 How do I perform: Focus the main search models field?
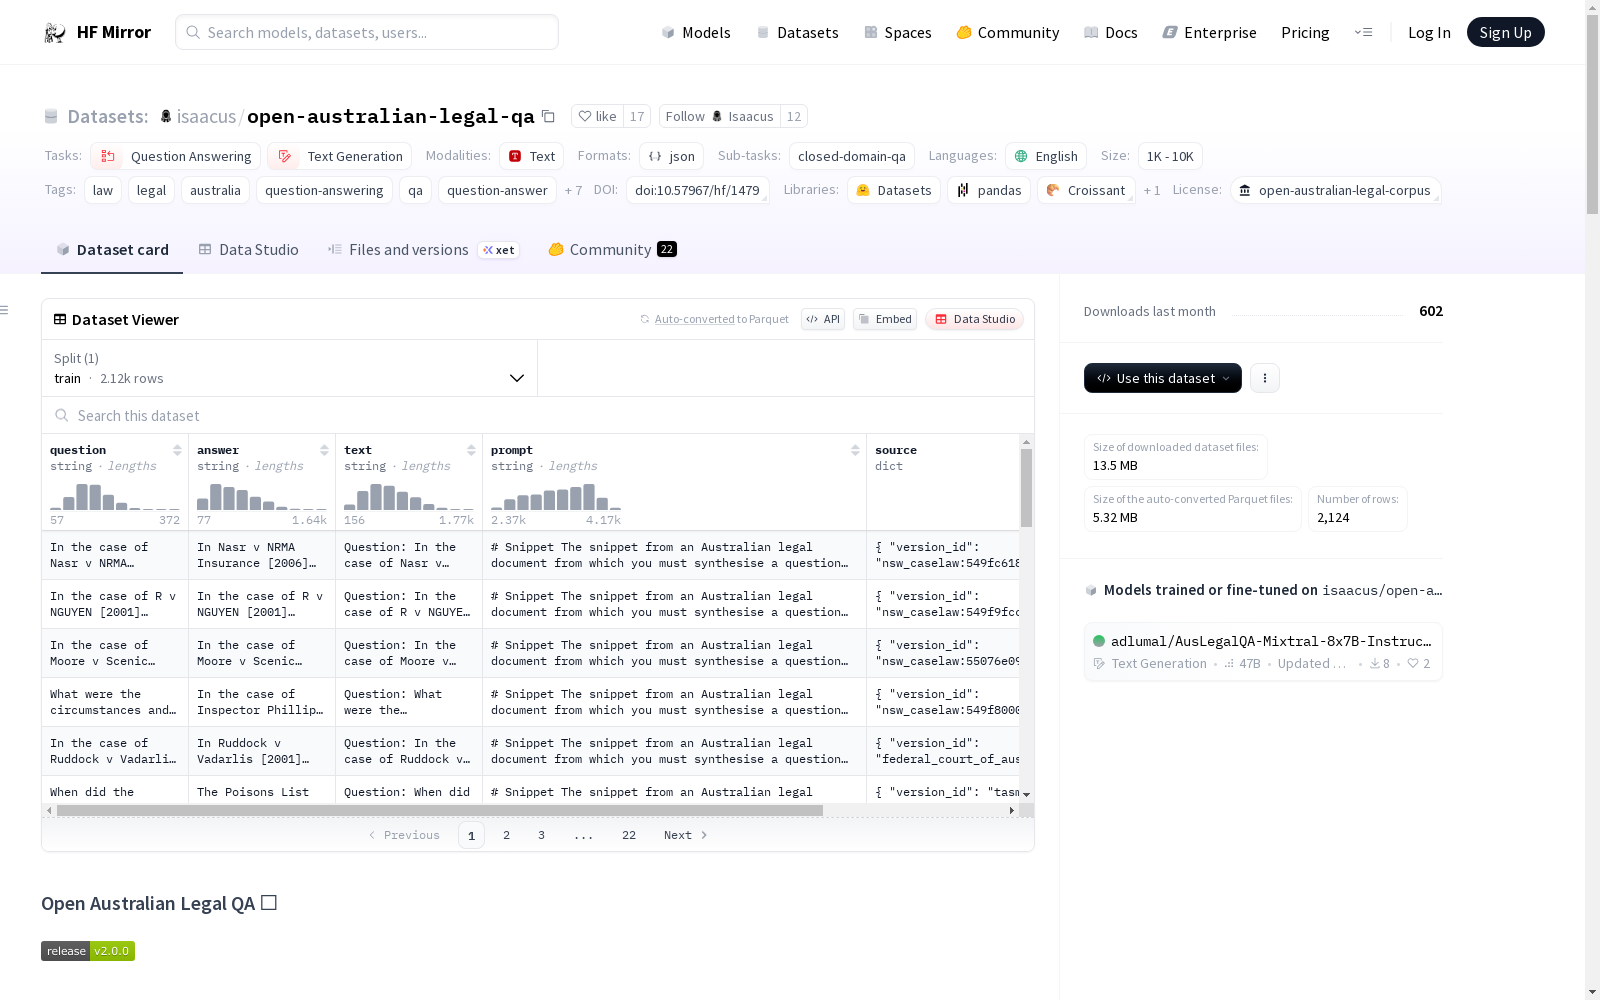(x=367, y=32)
